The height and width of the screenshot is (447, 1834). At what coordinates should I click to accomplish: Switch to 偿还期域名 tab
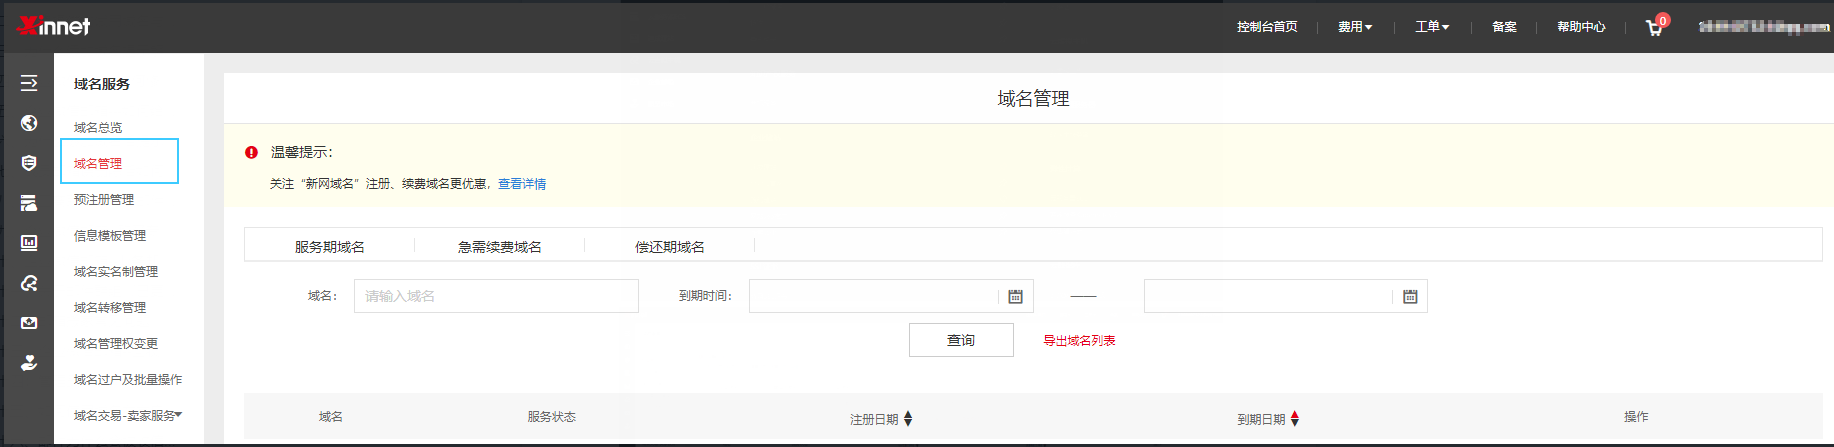(669, 247)
